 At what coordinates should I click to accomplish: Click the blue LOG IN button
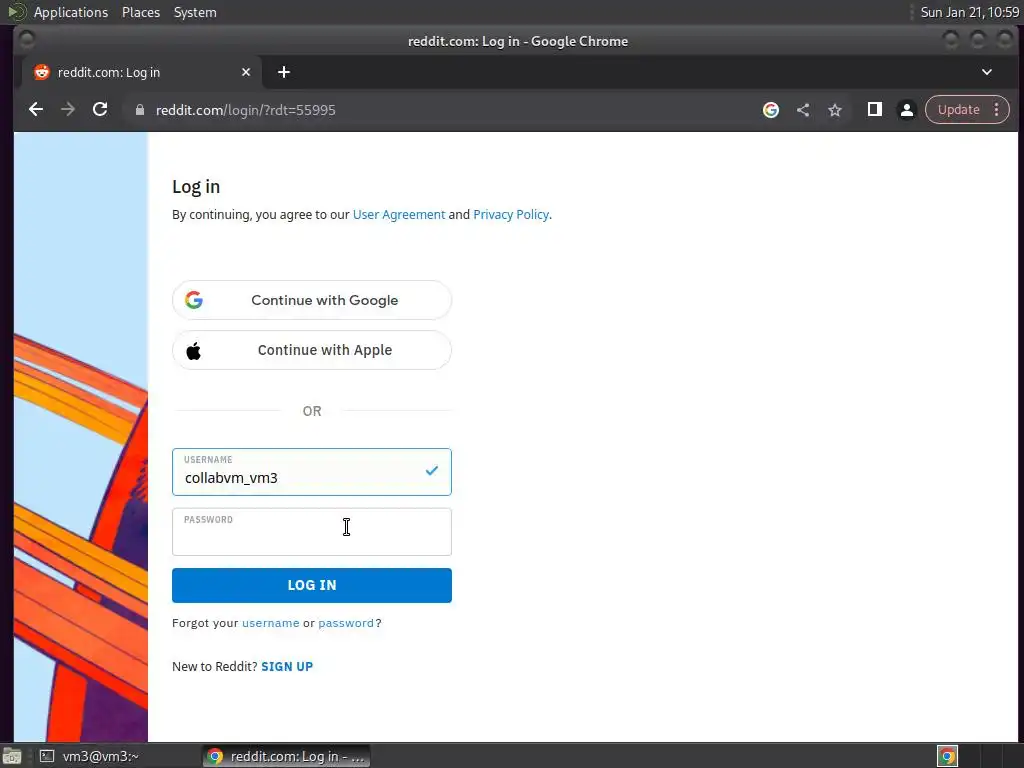(312, 585)
